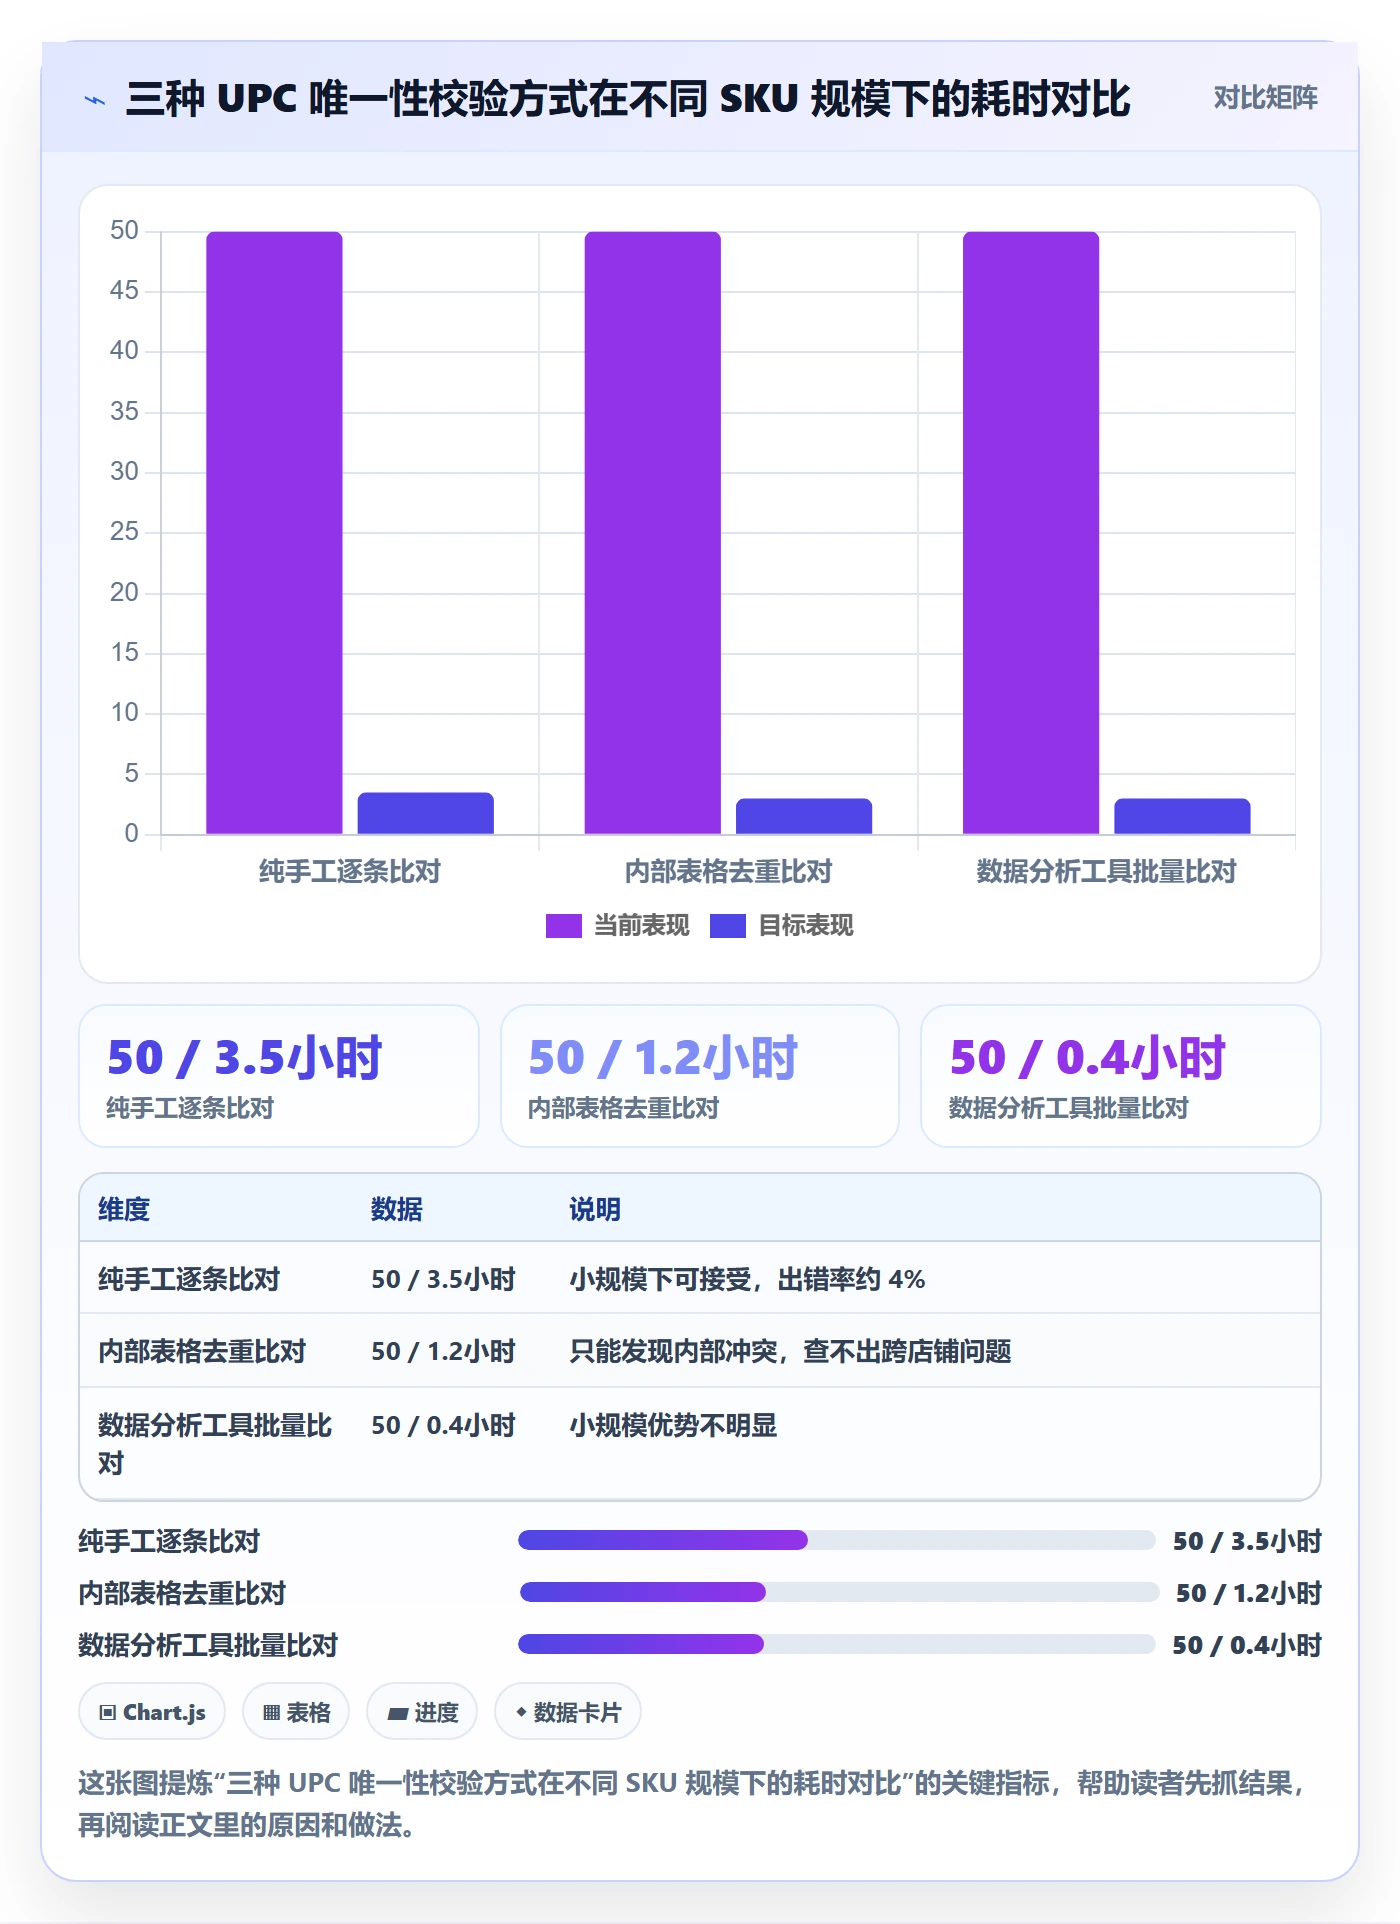This screenshot has width=1400, height=1924.
Task: Click the 当前表现 legend label
Action: [641, 926]
